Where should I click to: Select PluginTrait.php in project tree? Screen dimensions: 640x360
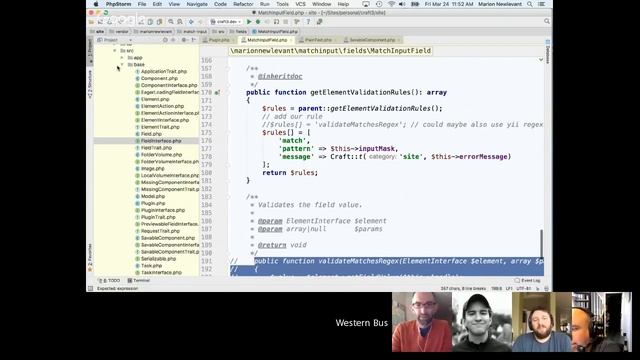[x=158, y=217]
